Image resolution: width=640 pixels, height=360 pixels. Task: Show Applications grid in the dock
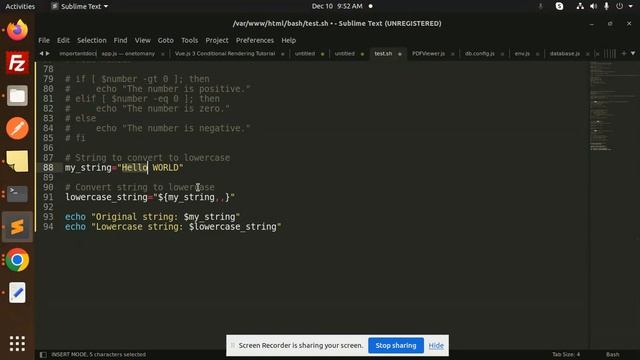[x=17, y=343]
